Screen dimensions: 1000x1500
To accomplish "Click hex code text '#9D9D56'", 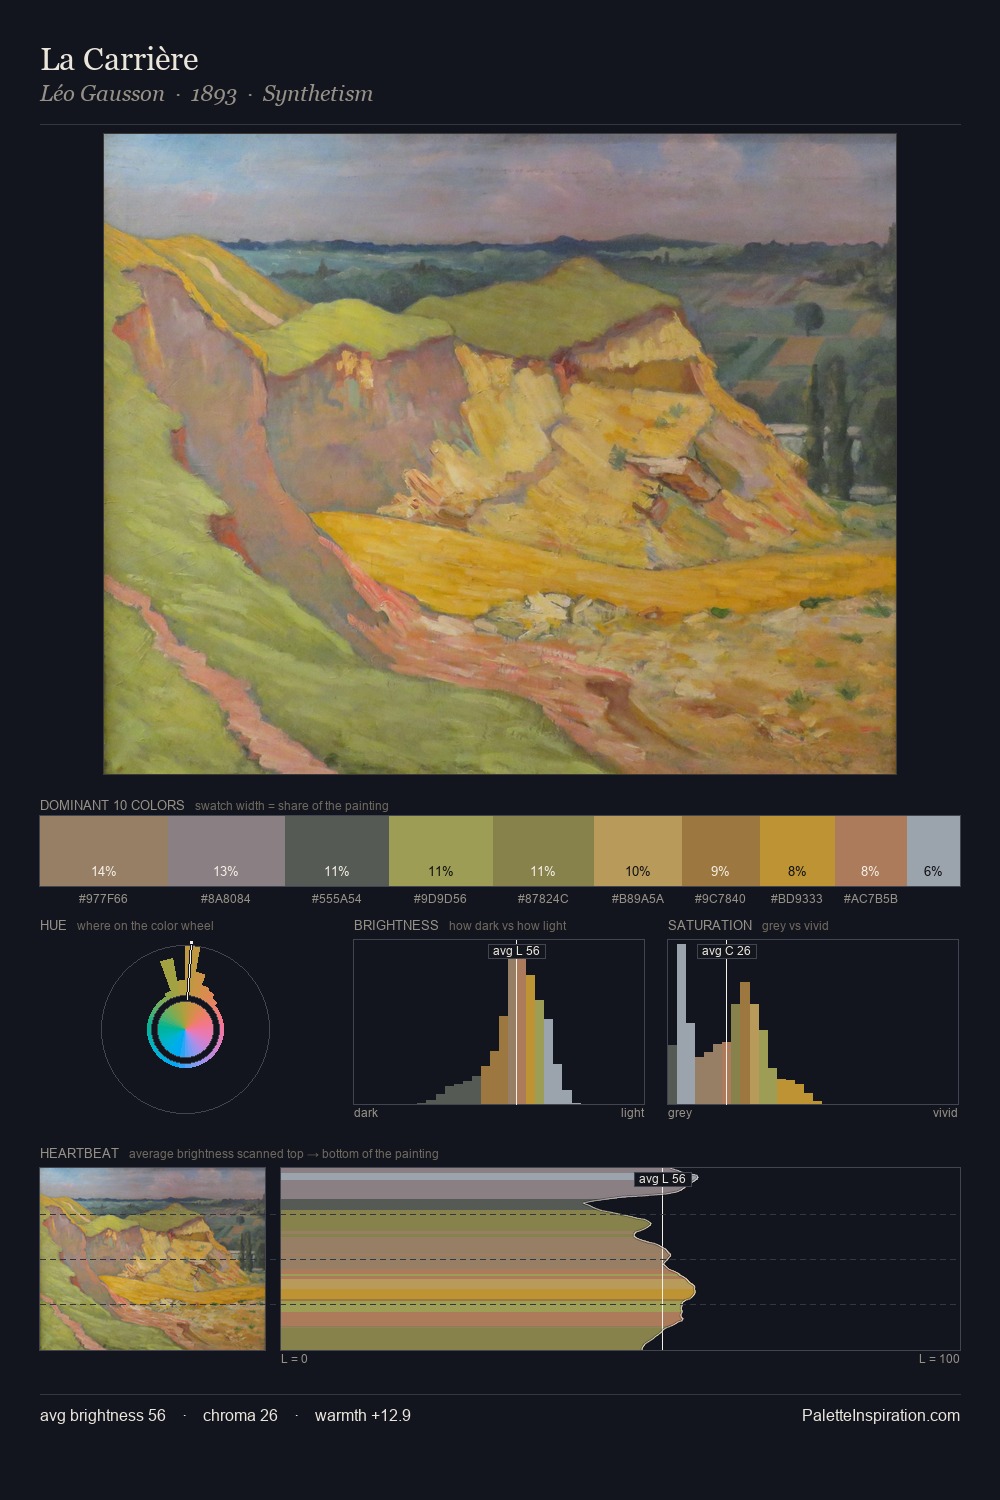I will click(x=440, y=899).
